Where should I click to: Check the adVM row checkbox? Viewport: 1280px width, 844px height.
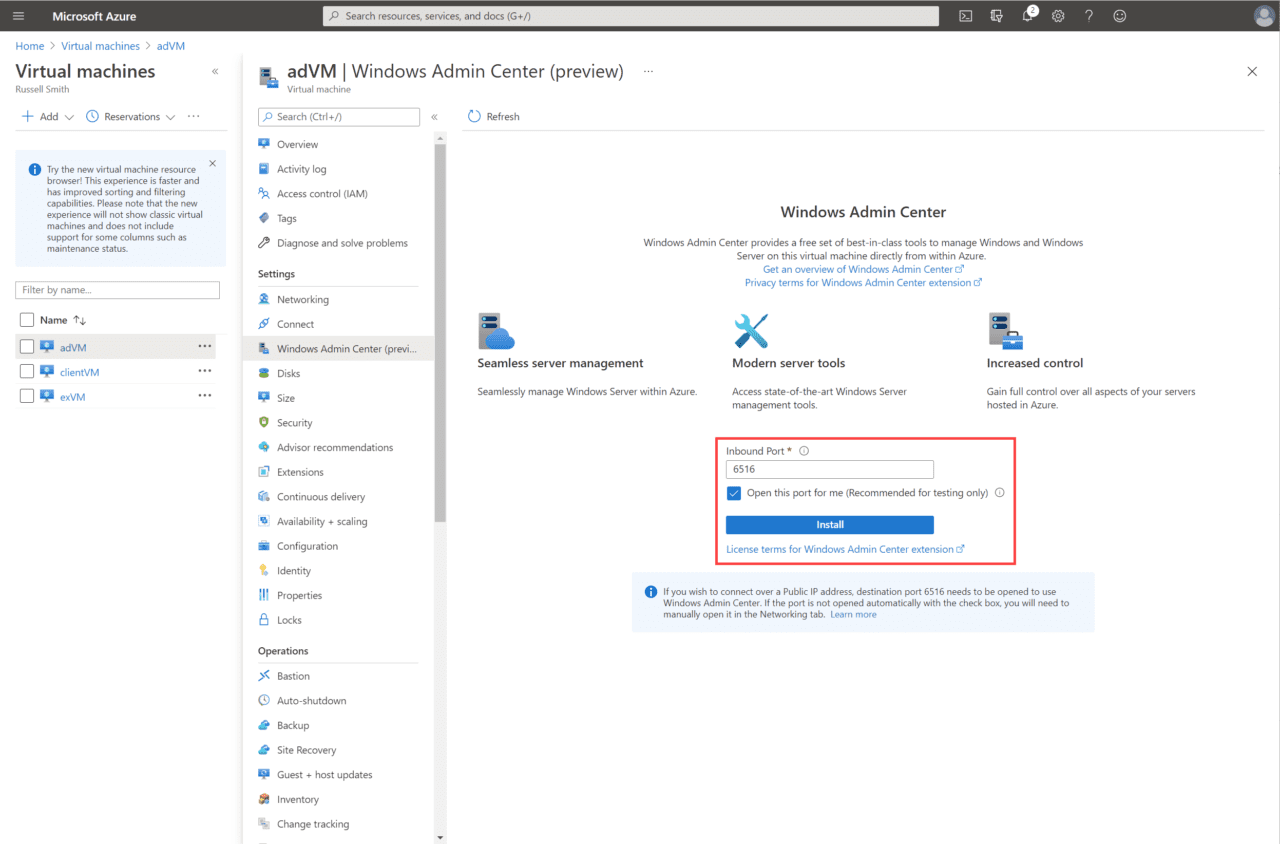point(27,347)
